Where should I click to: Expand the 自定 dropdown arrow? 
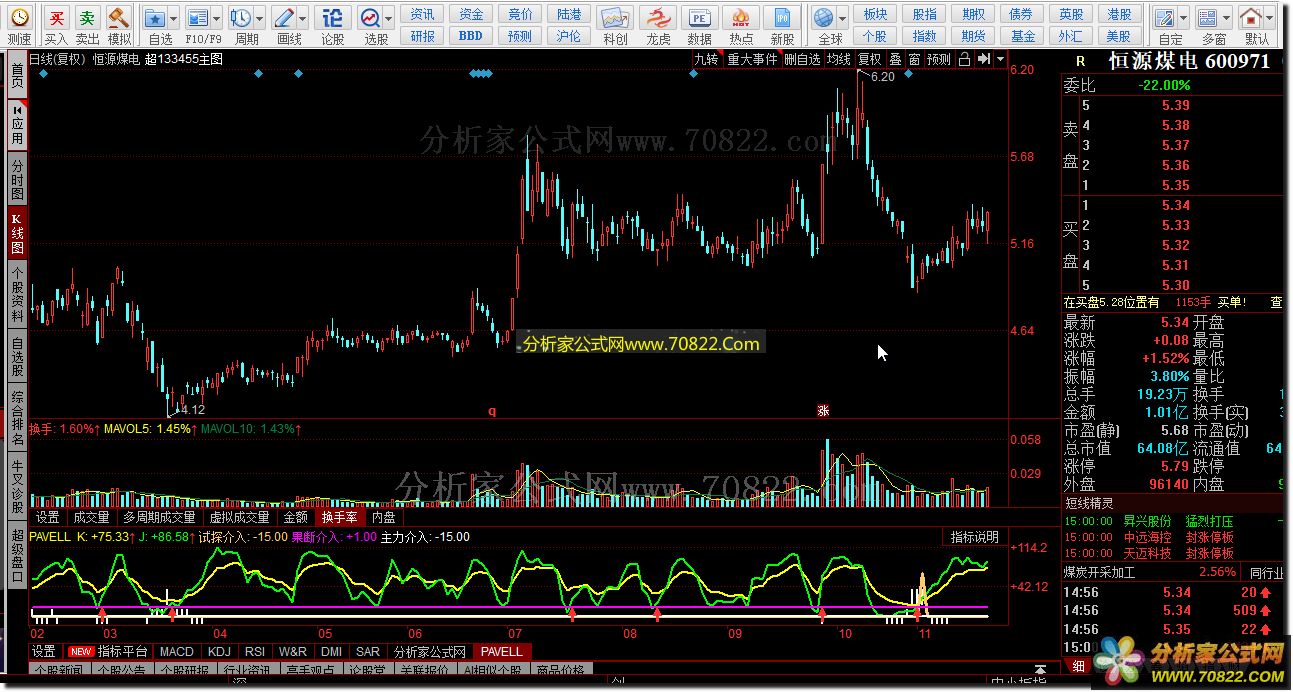1183,18
